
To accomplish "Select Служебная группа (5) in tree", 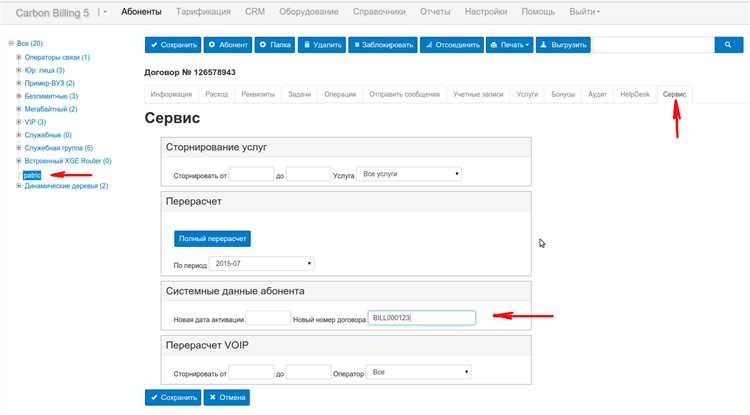I will click(x=58, y=148).
